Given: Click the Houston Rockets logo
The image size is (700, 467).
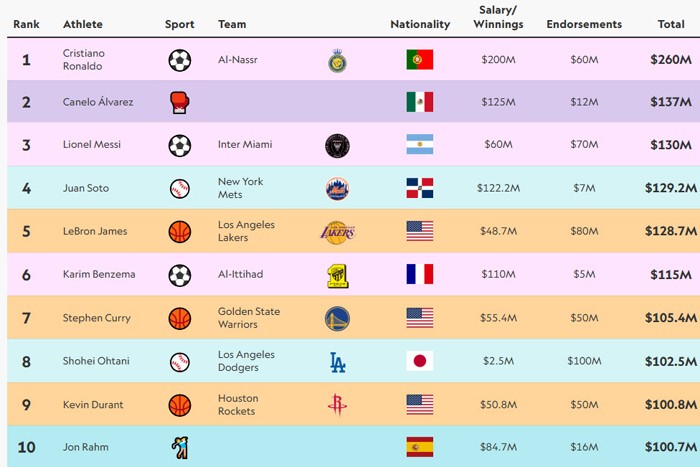Looking at the screenshot, I should [x=337, y=405].
